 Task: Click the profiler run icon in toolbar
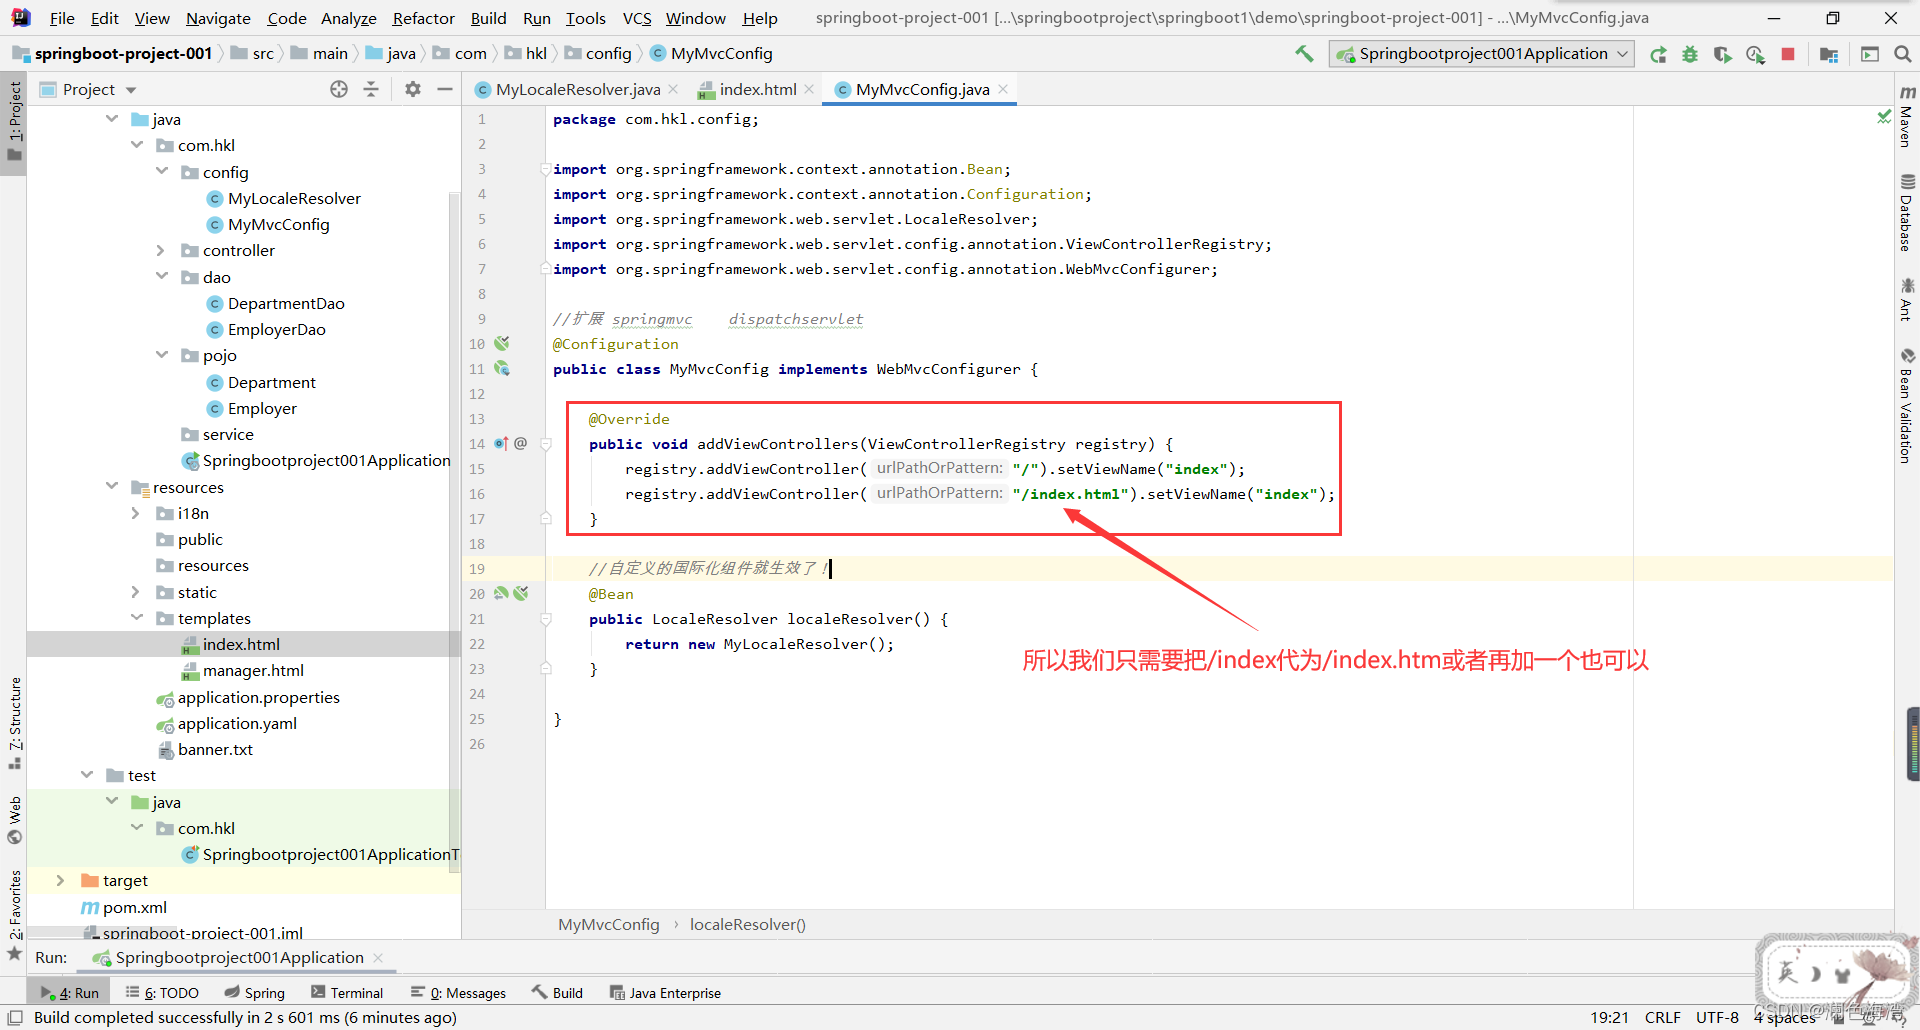1755,55
